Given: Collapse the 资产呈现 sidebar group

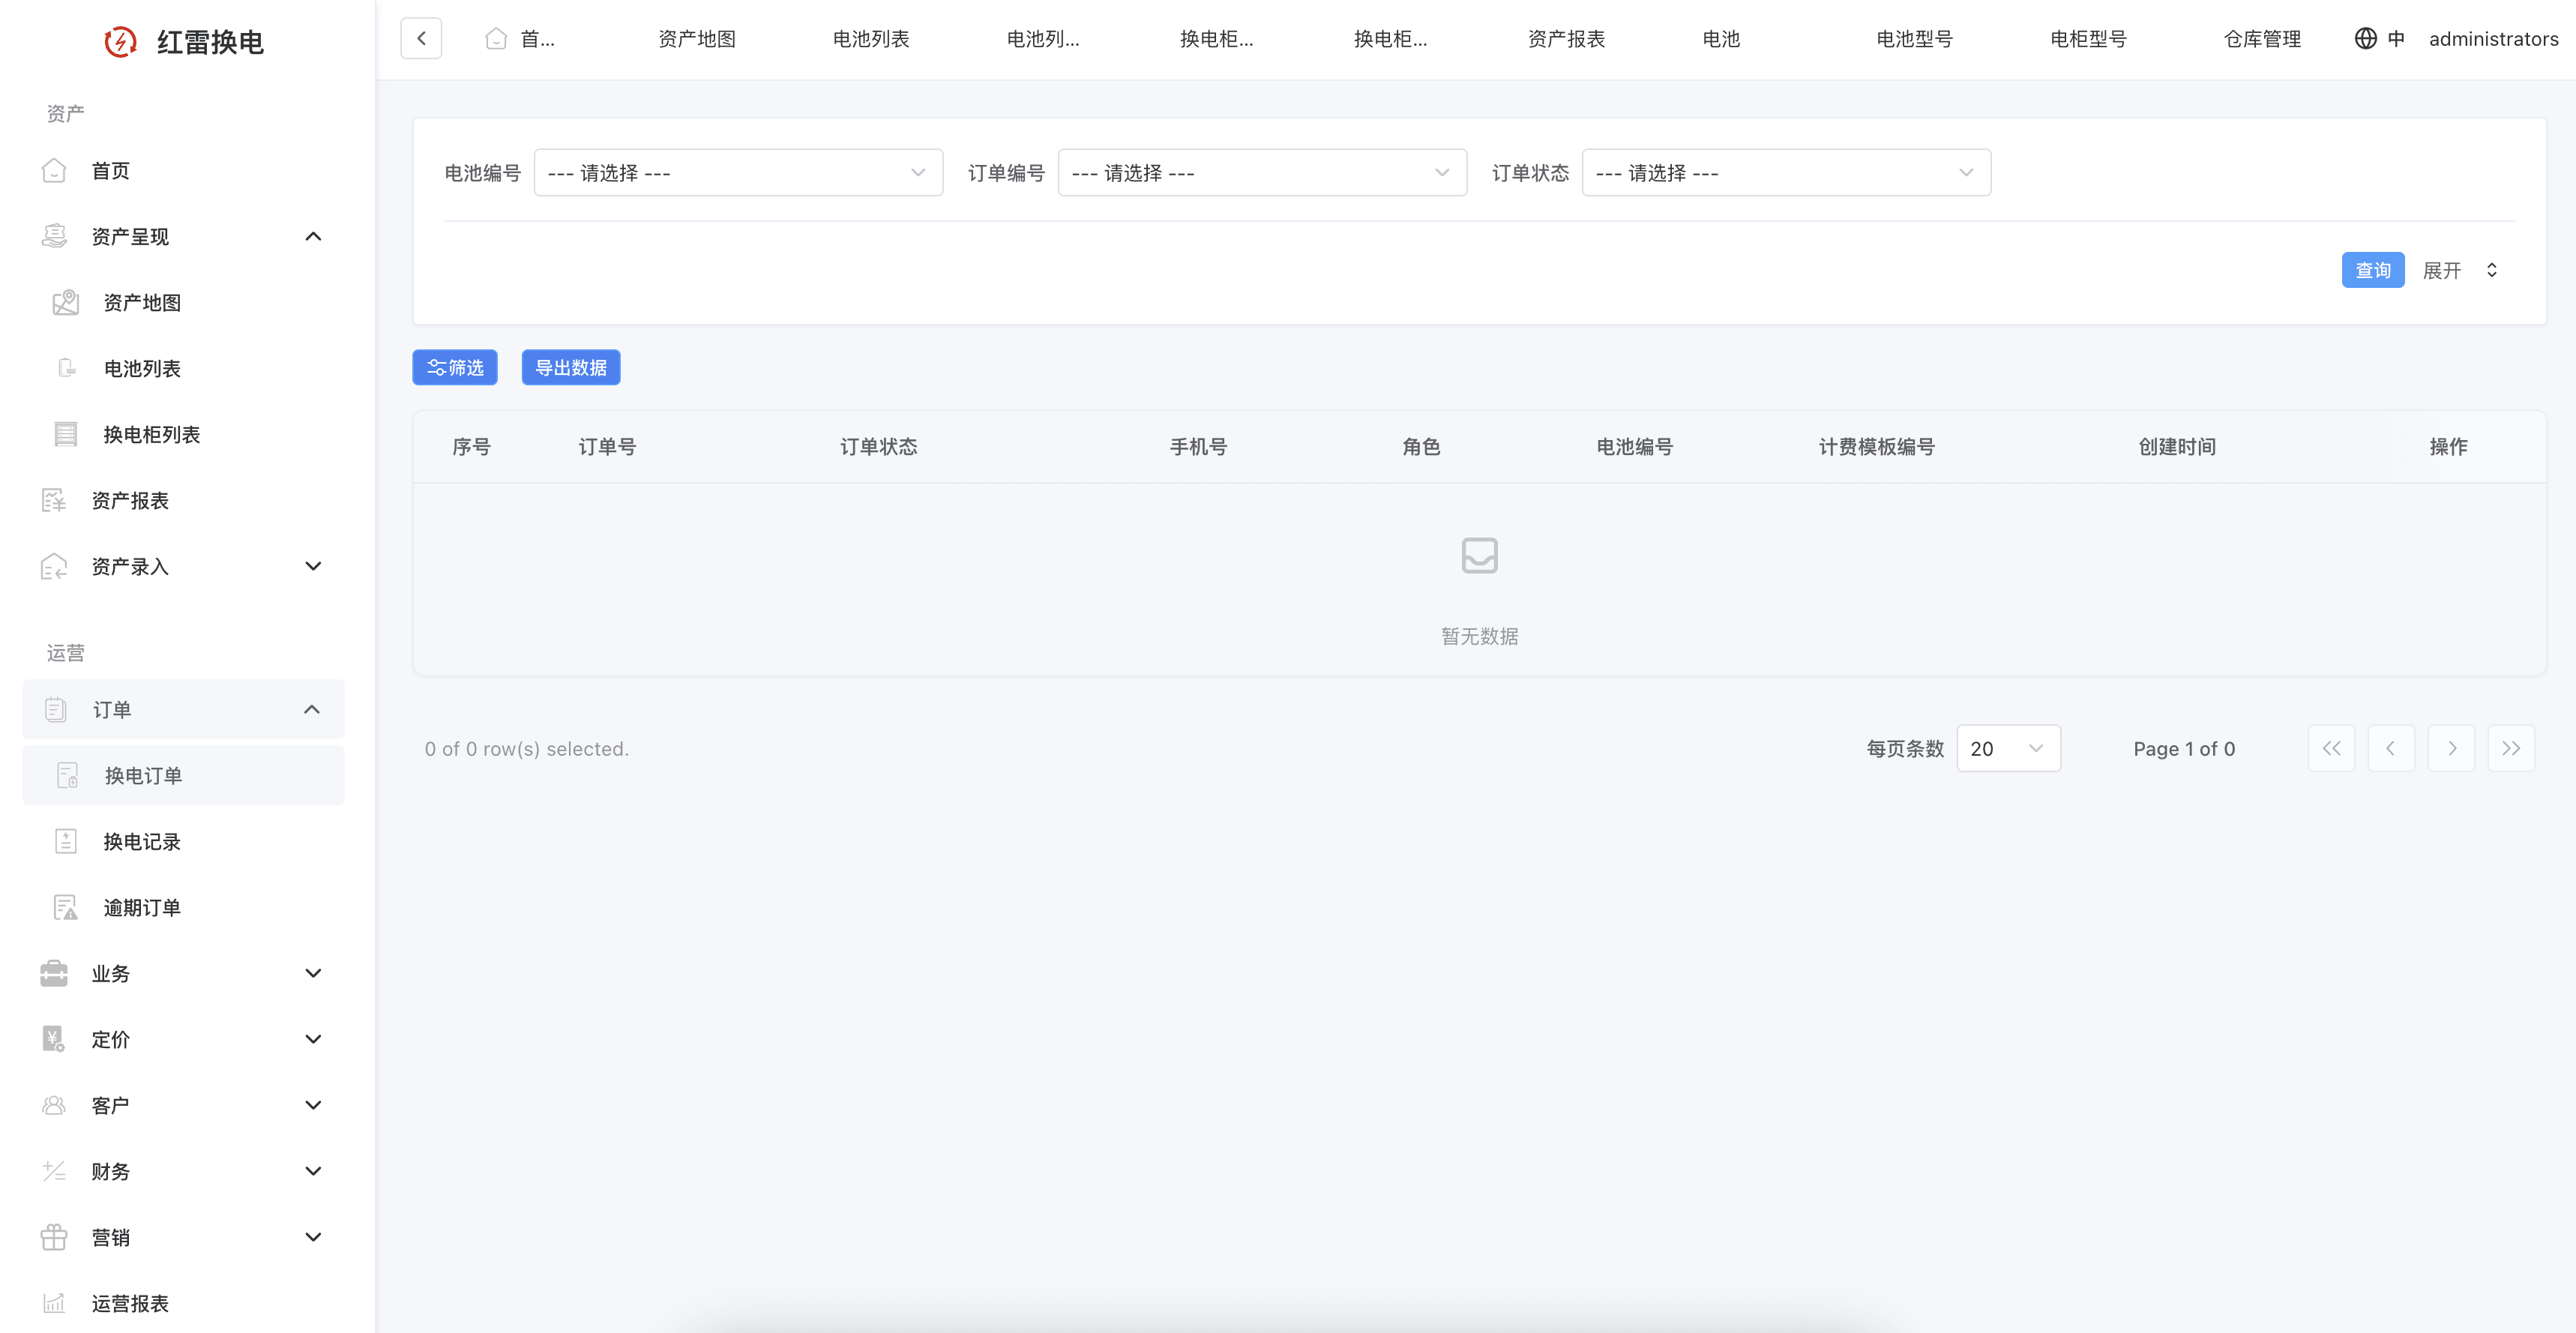Looking at the screenshot, I should pos(313,236).
